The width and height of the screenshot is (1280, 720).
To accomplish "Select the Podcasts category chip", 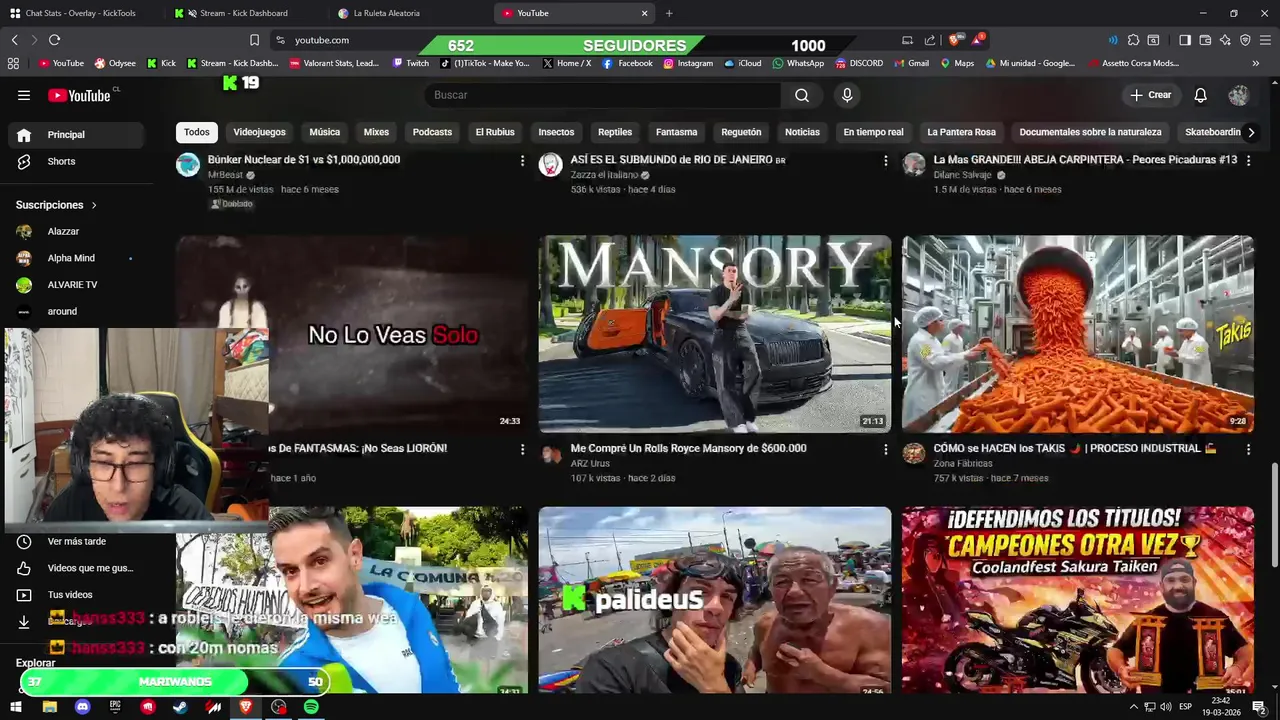I will pos(432,132).
